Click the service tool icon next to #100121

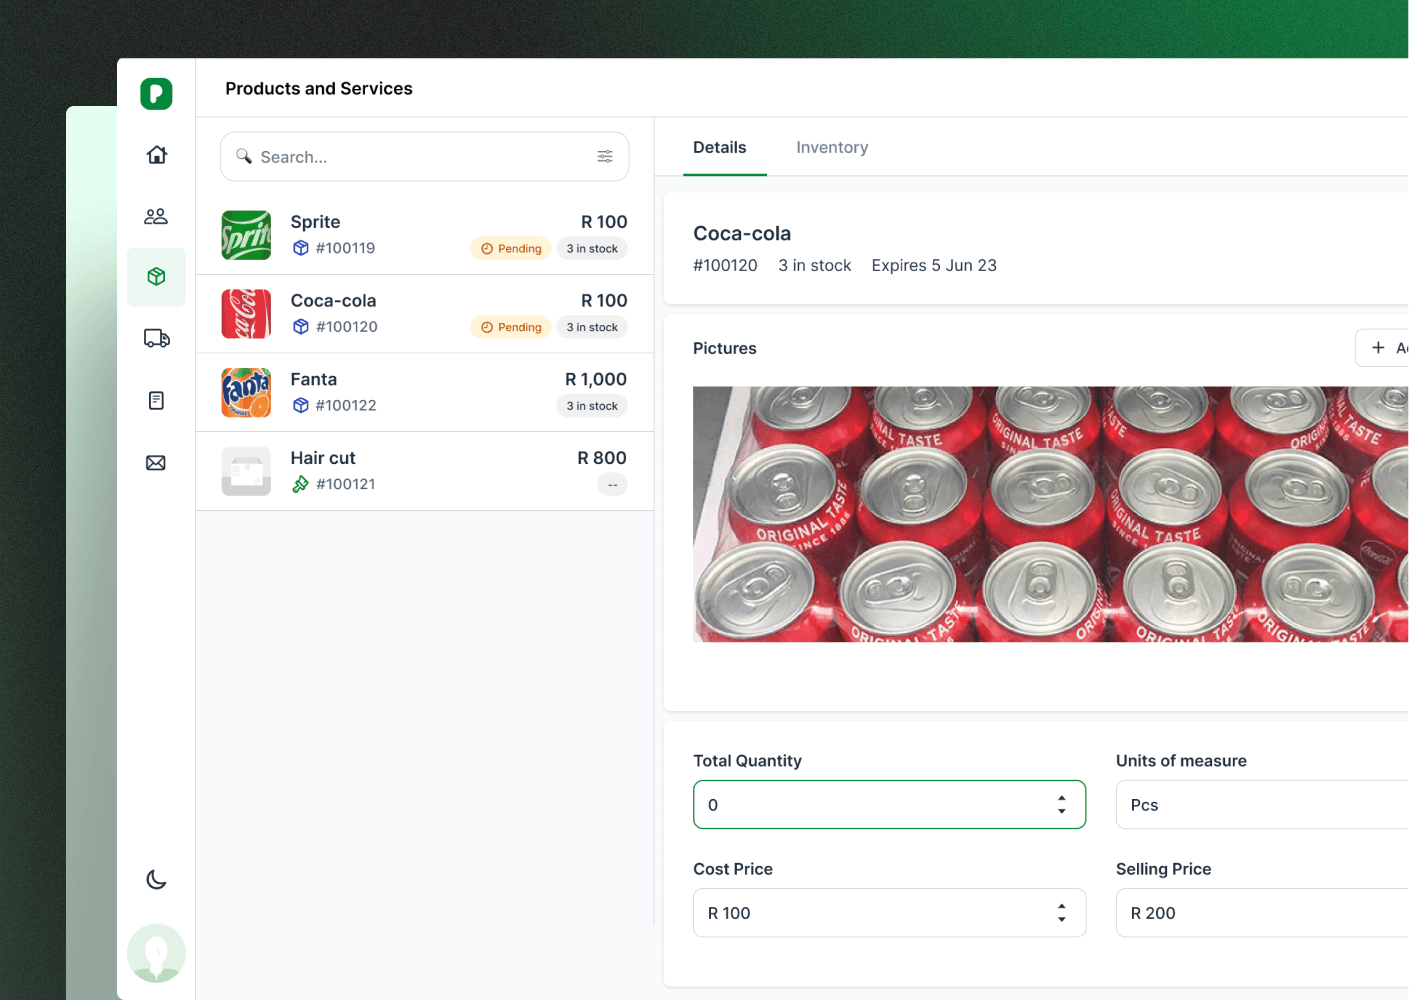pyautogui.click(x=300, y=484)
